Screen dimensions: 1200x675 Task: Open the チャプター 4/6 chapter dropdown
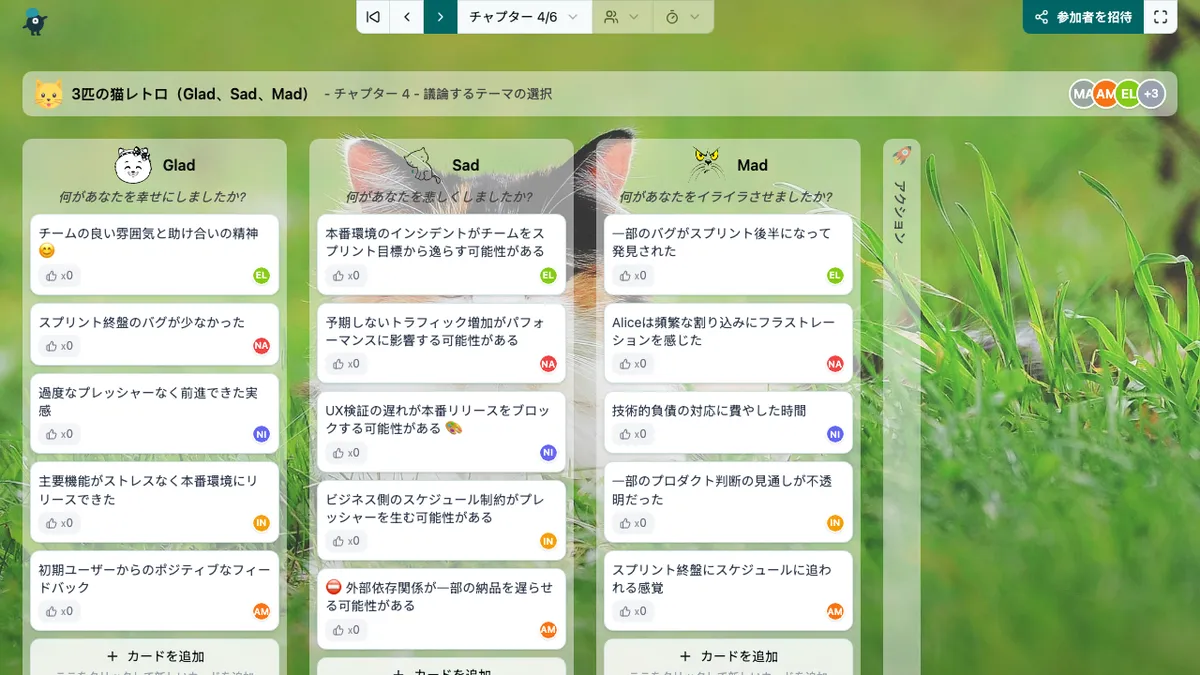524,17
